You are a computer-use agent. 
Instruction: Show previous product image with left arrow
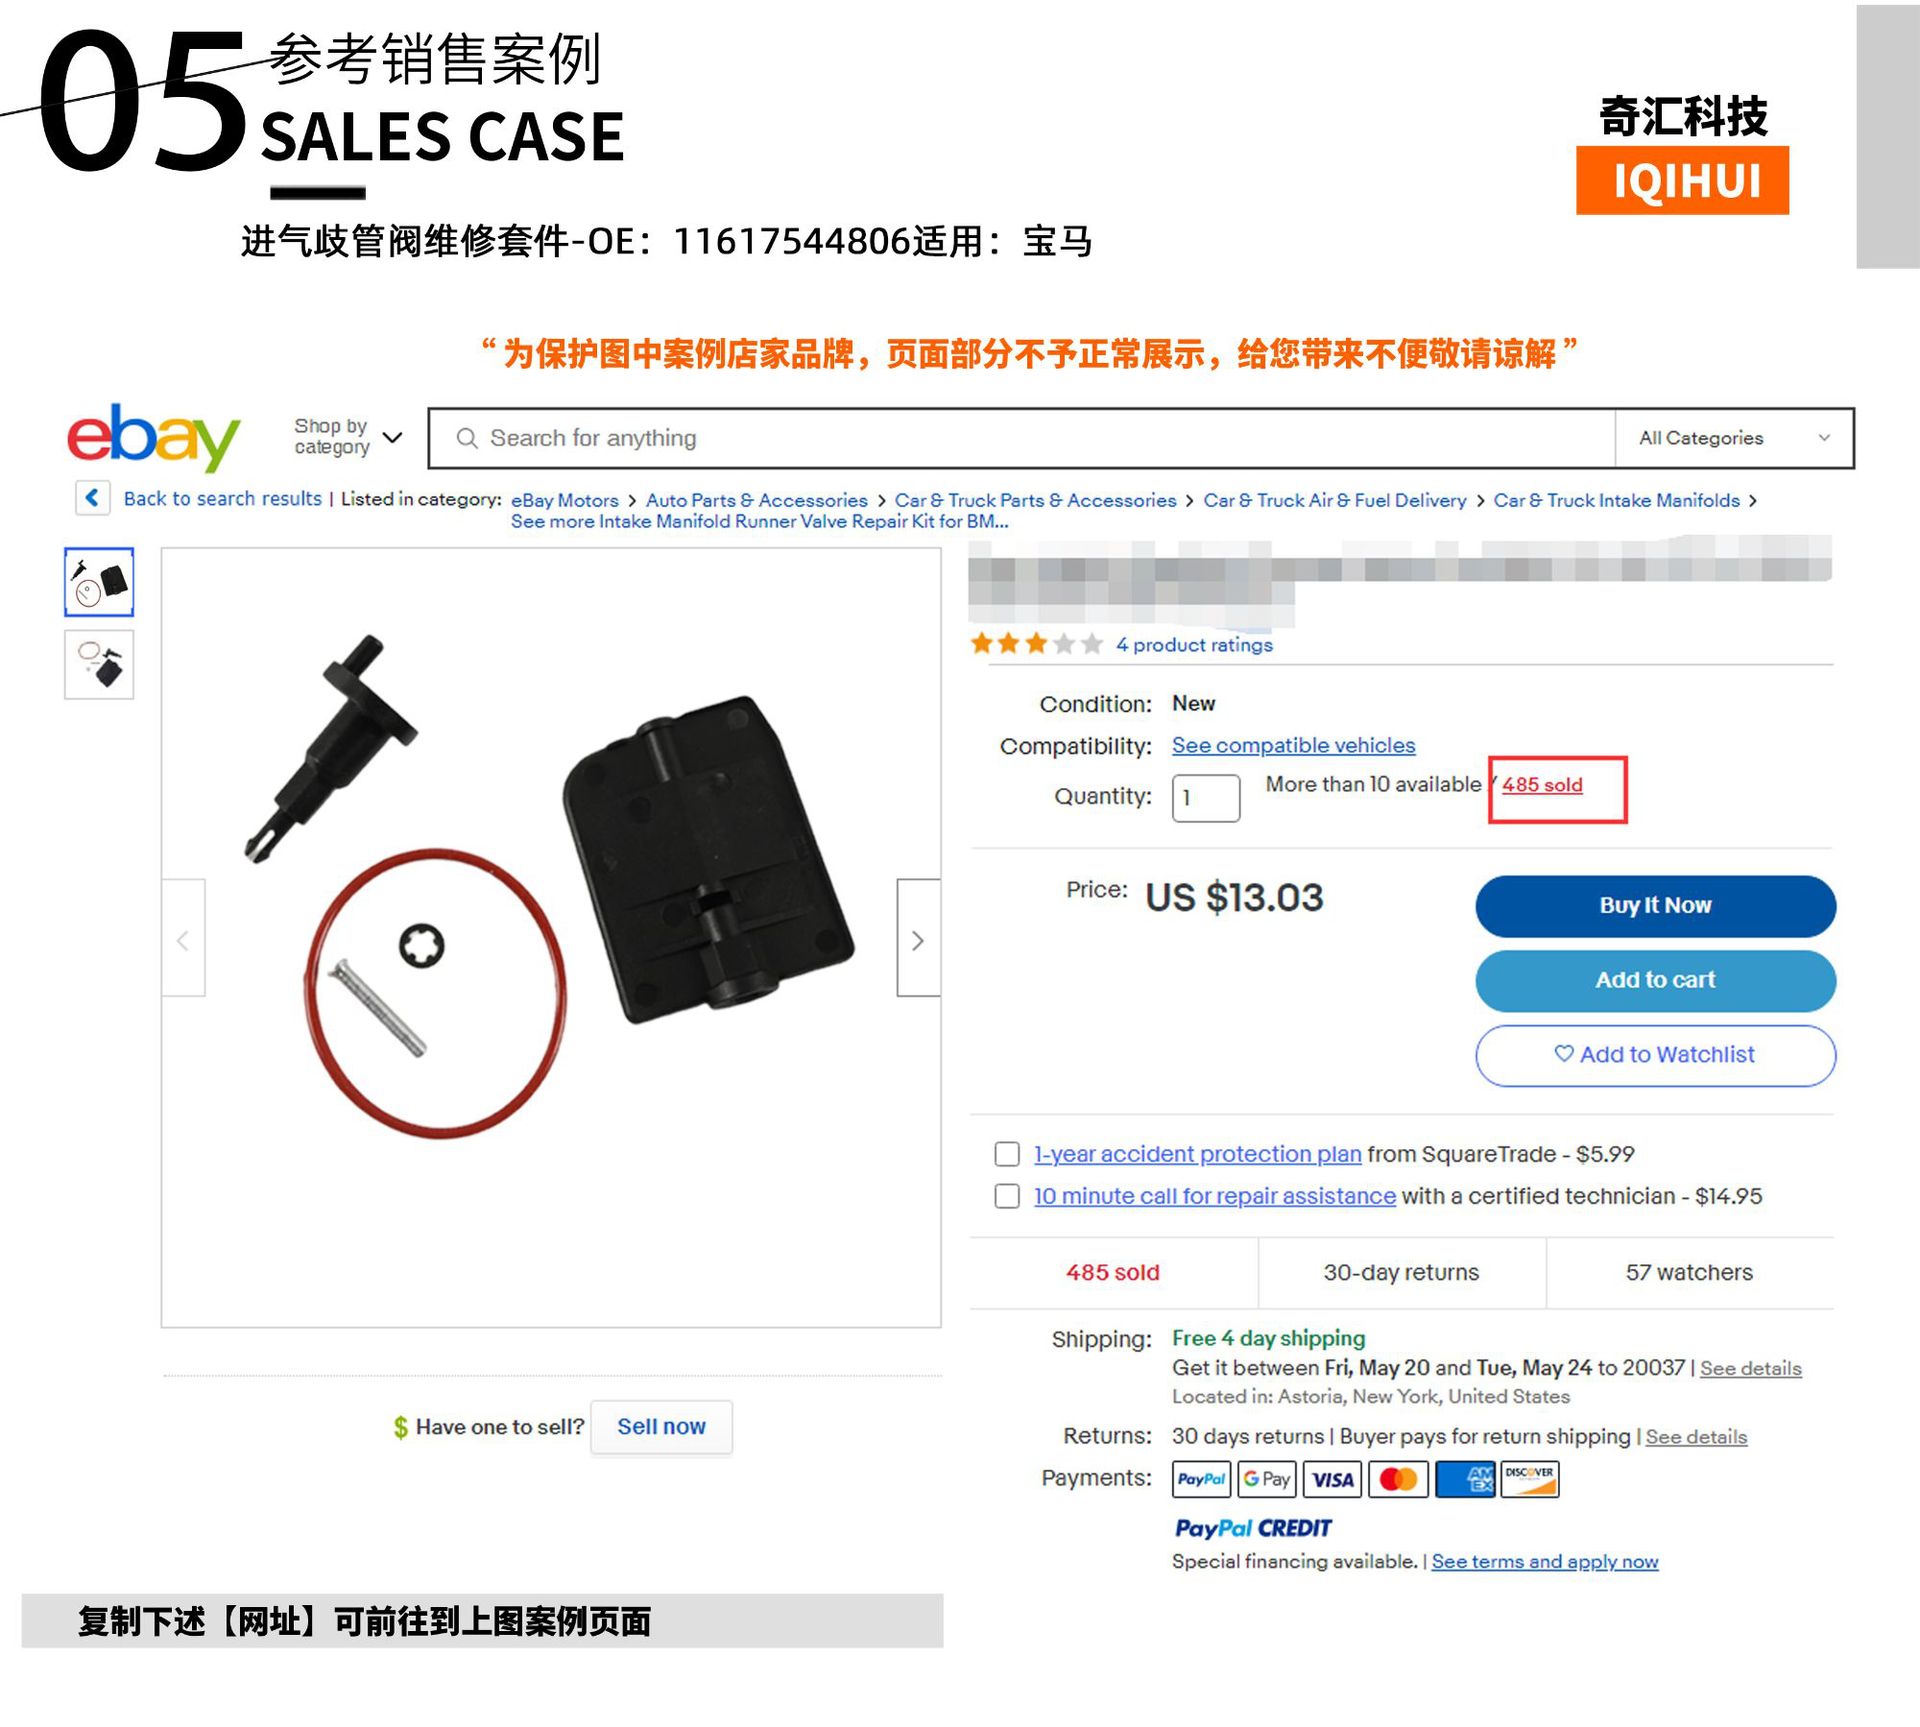point(183,939)
